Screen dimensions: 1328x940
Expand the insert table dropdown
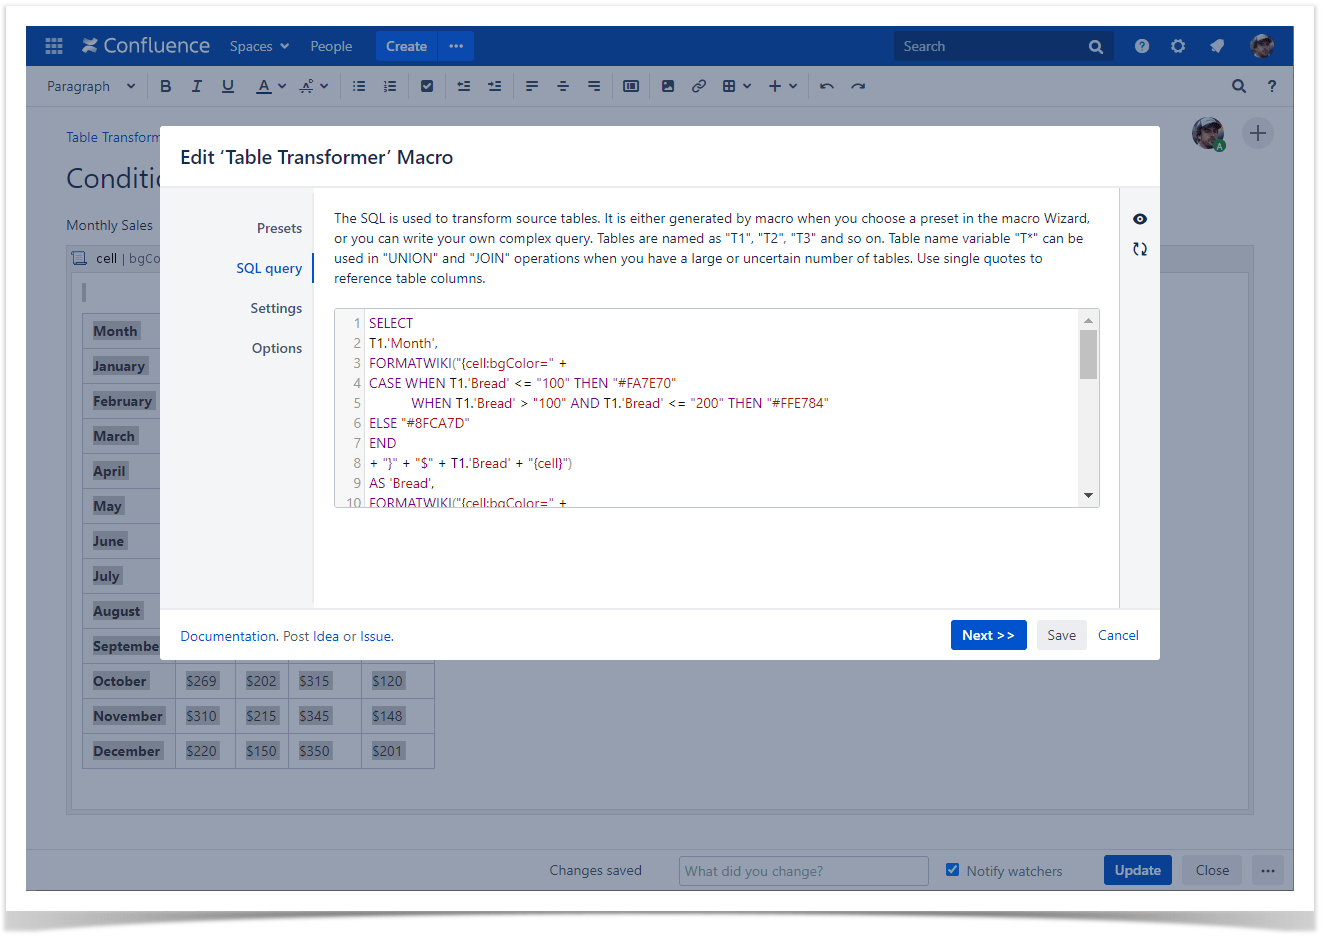746,86
